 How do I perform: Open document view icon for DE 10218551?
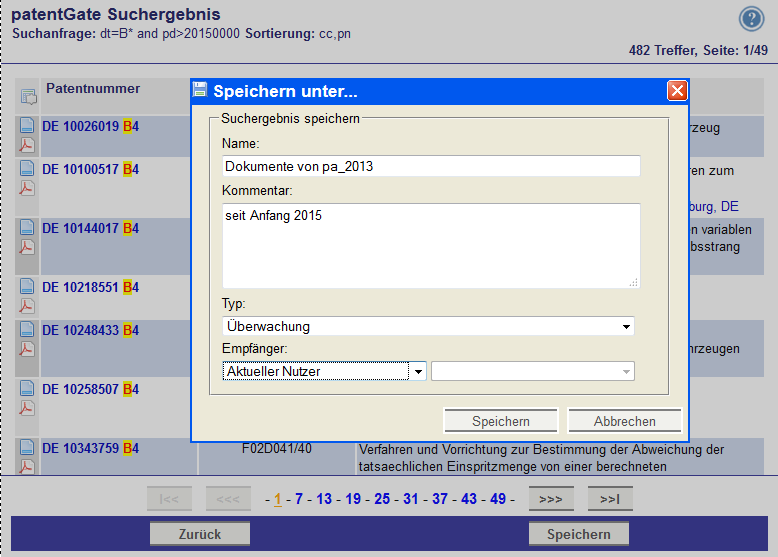[x=27, y=287]
